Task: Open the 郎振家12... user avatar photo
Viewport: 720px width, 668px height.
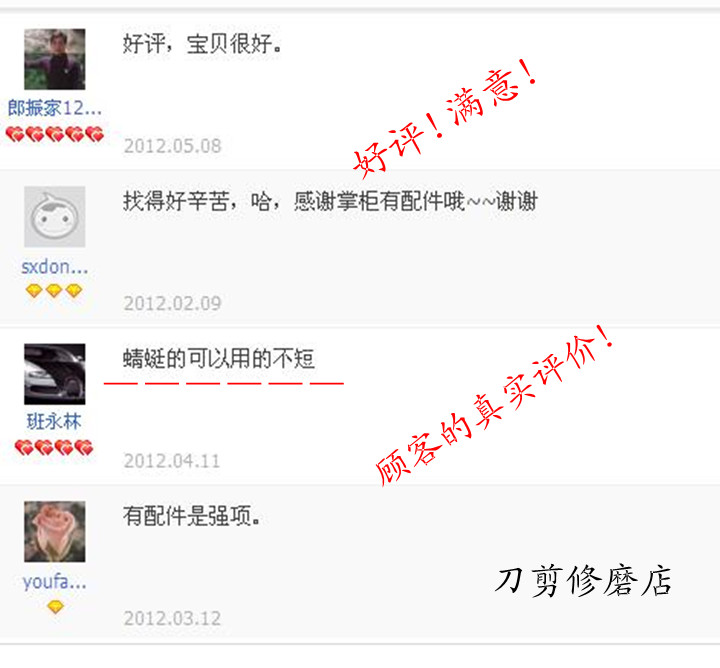Action: (55, 59)
